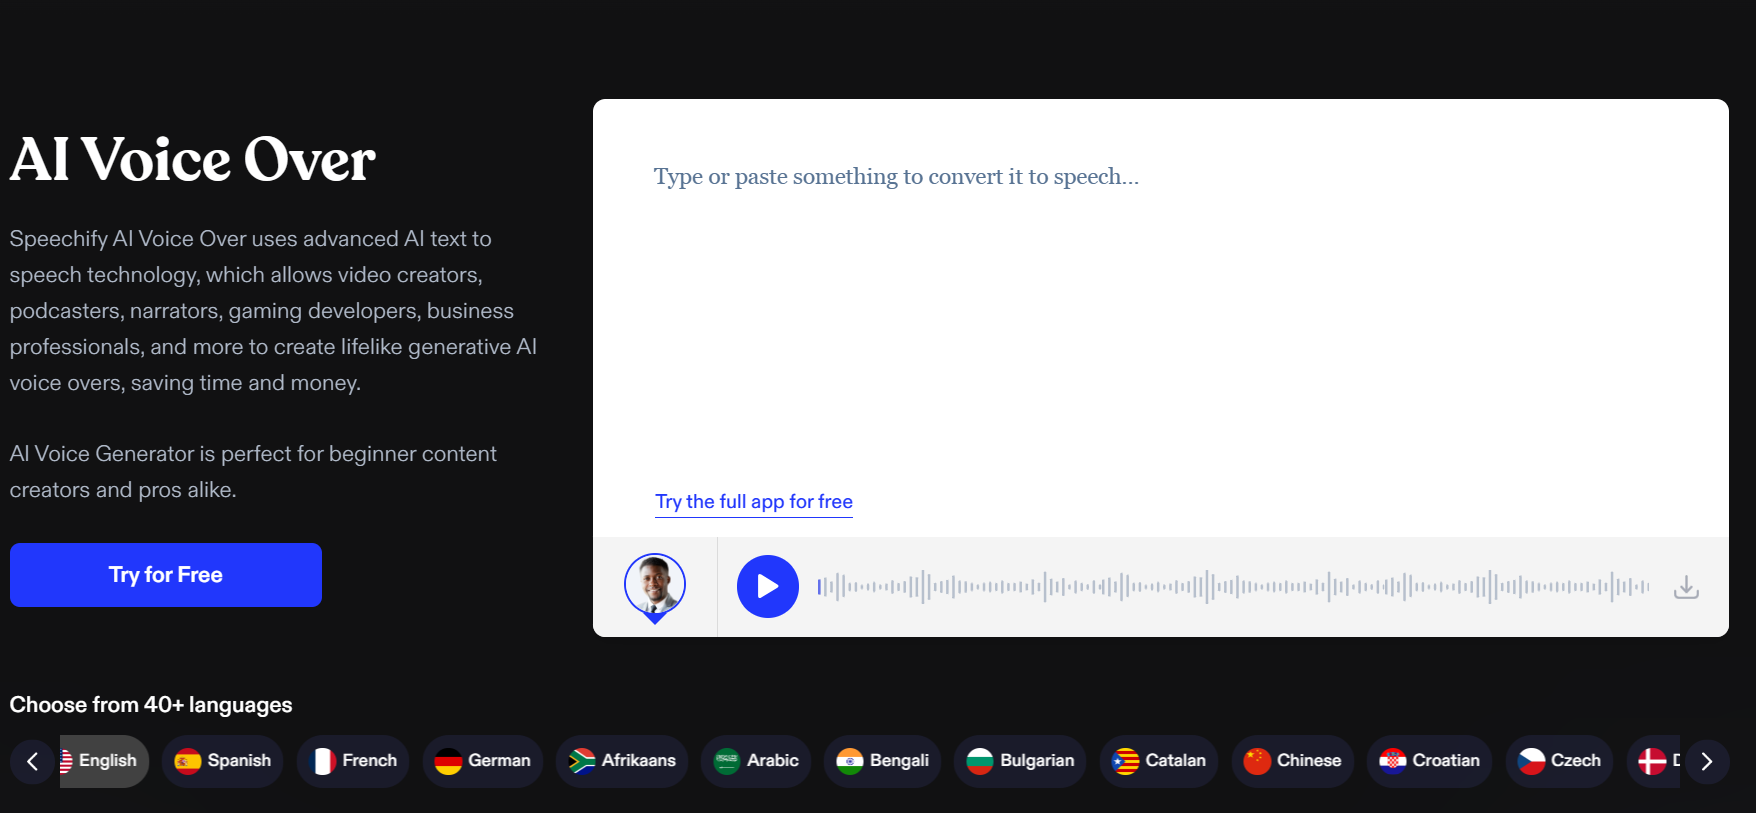The width and height of the screenshot is (1756, 813).
Task: Choose French with the flag icon
Action: coord(353,761)
